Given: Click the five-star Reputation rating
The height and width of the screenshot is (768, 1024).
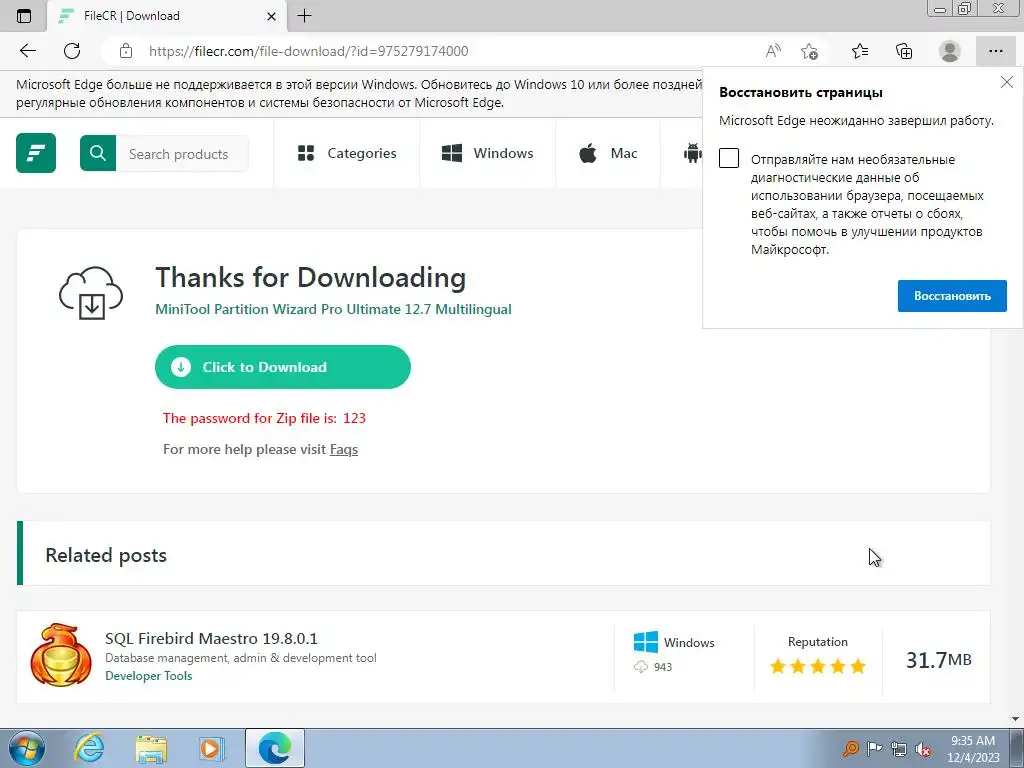Looking at the screenshot, I should (x=818, y=666).
